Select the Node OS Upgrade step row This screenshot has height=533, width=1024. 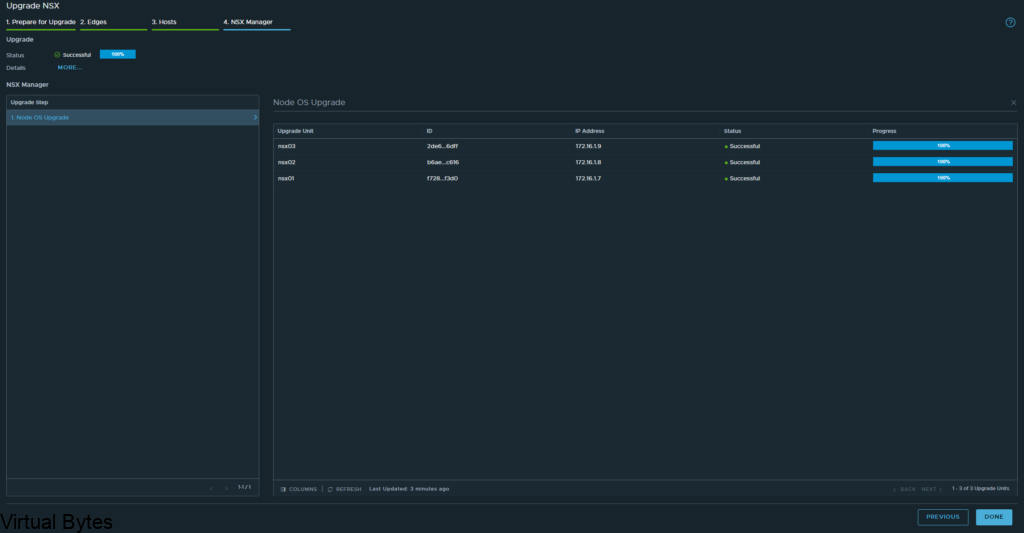[133, 118]
